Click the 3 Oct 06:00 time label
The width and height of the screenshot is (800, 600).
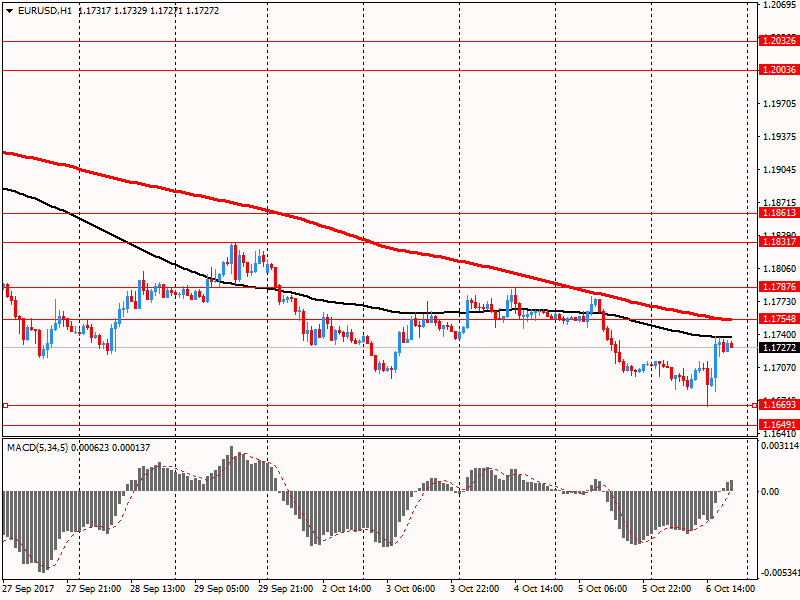(411, 589)
